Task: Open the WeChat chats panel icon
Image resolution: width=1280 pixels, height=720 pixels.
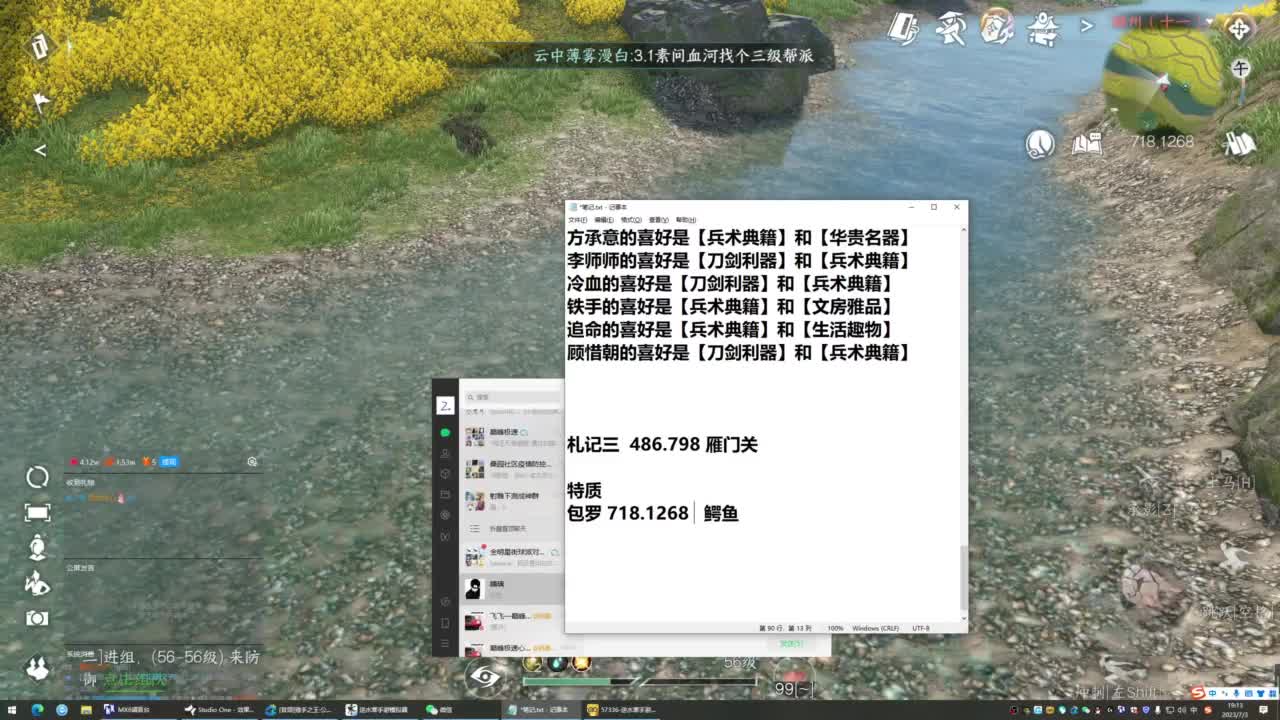Action: pos(444,433)
